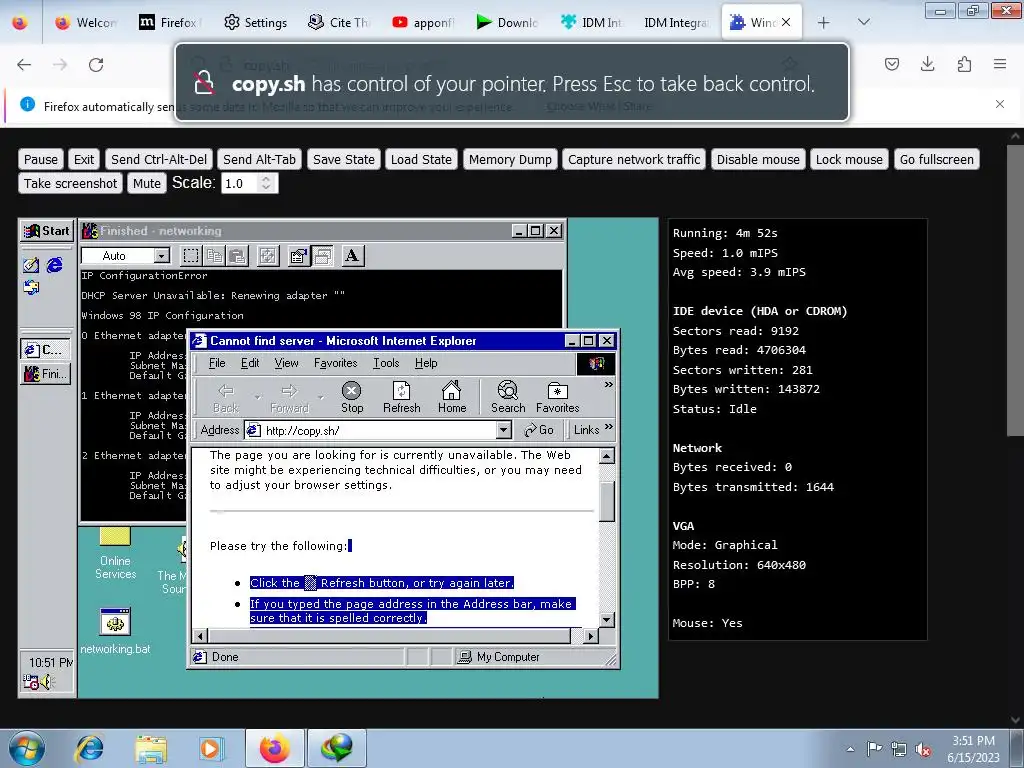This screenshot has height=768, width=1024.
Task: Click the Internet Download Manager taskbar icon
Action: pyautogui.click(x=336, y=748)
